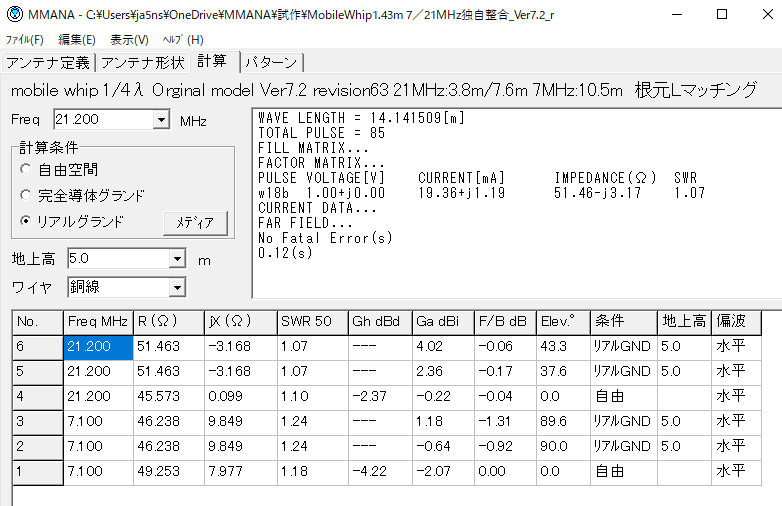Click the 条件 column header

624,322
